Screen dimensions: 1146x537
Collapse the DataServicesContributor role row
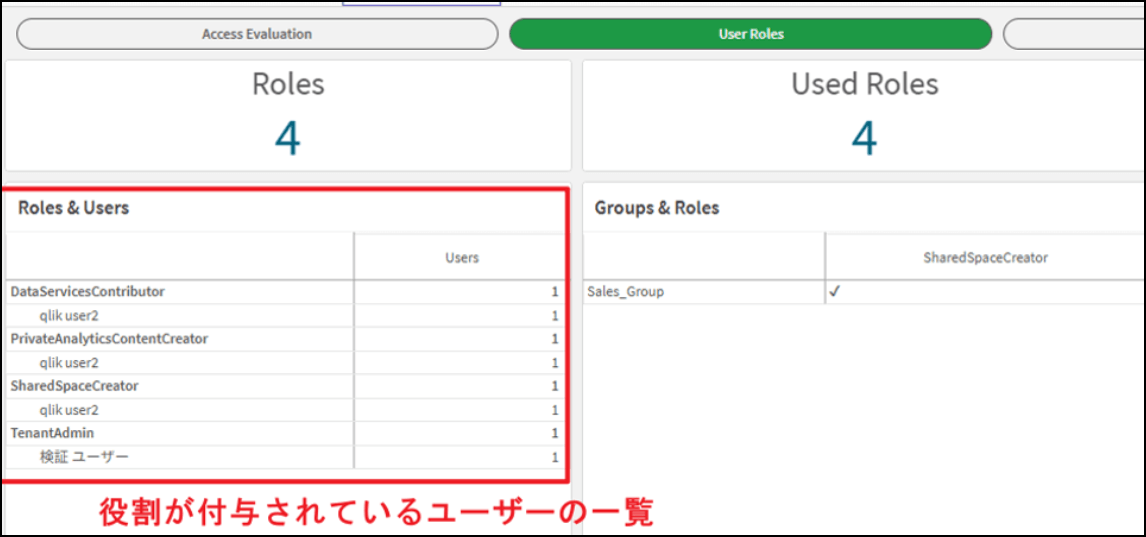tap(87, 292)
